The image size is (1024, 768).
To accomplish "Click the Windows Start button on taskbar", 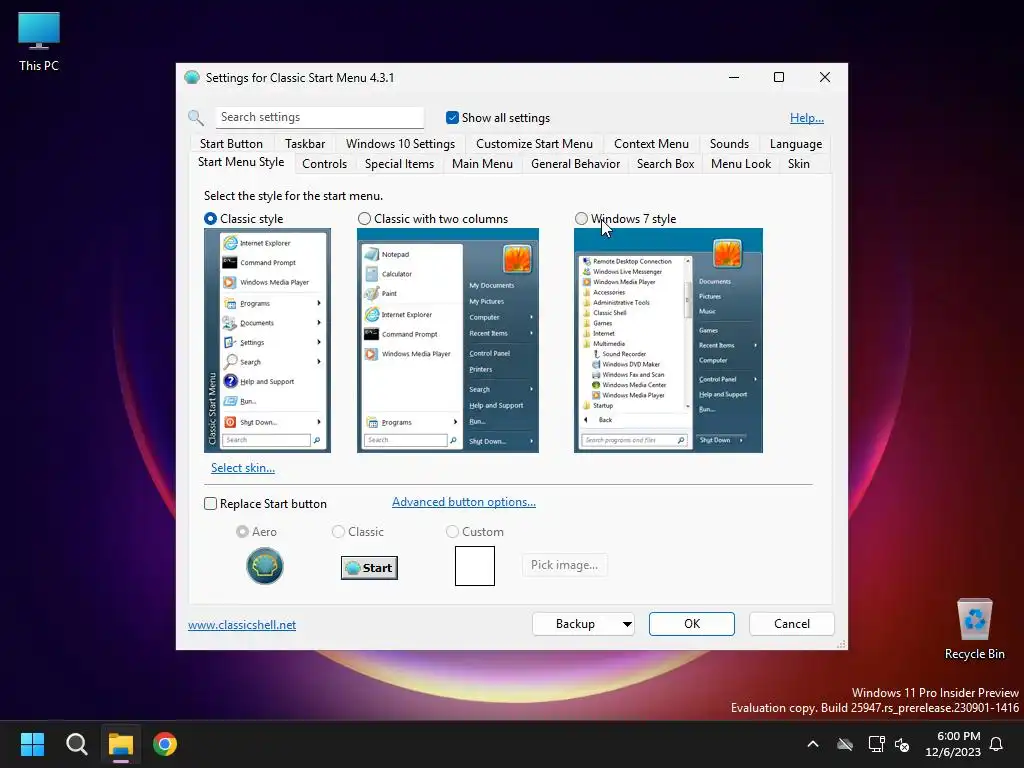I will click(32, 744).
